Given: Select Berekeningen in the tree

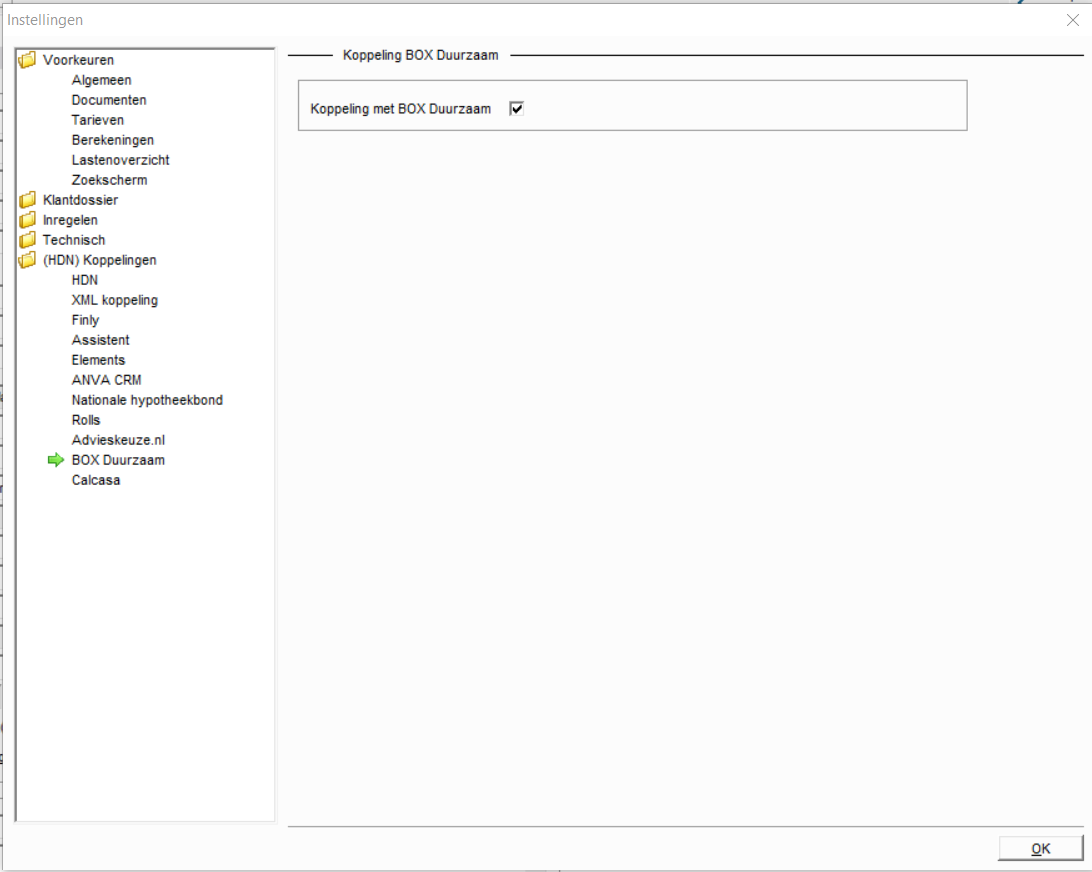Looking at the screenshot, I should (113, 140).
